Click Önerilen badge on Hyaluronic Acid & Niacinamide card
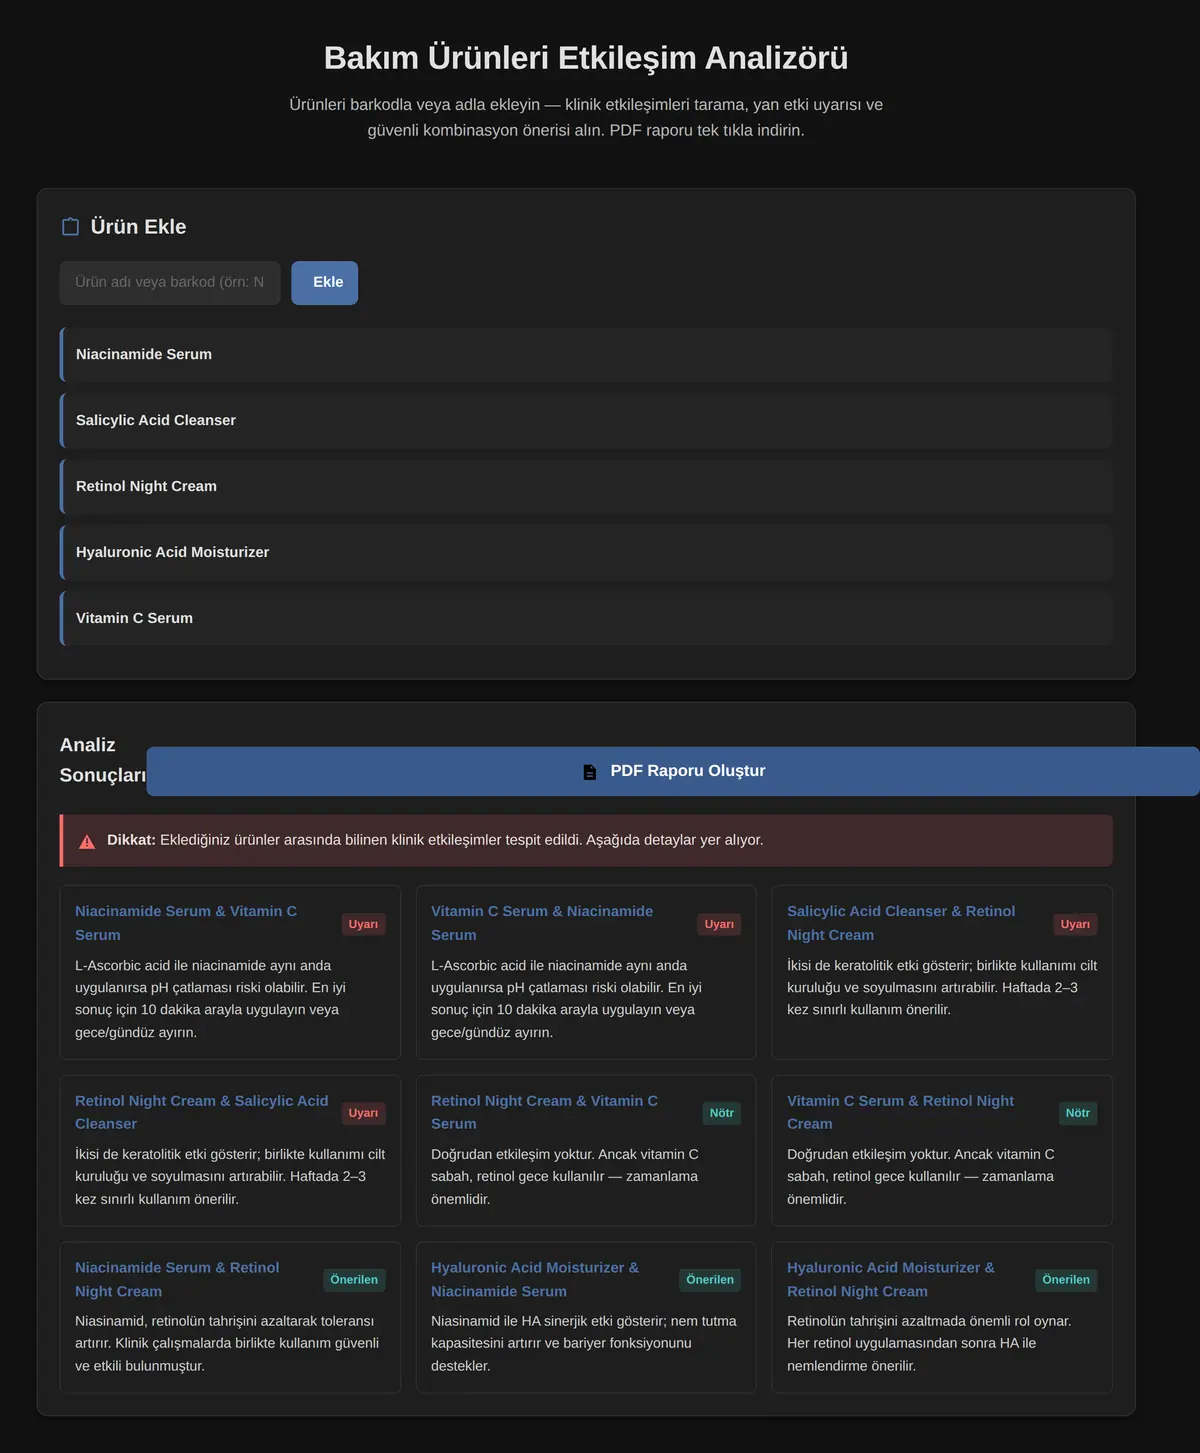 click(710, 1280)
